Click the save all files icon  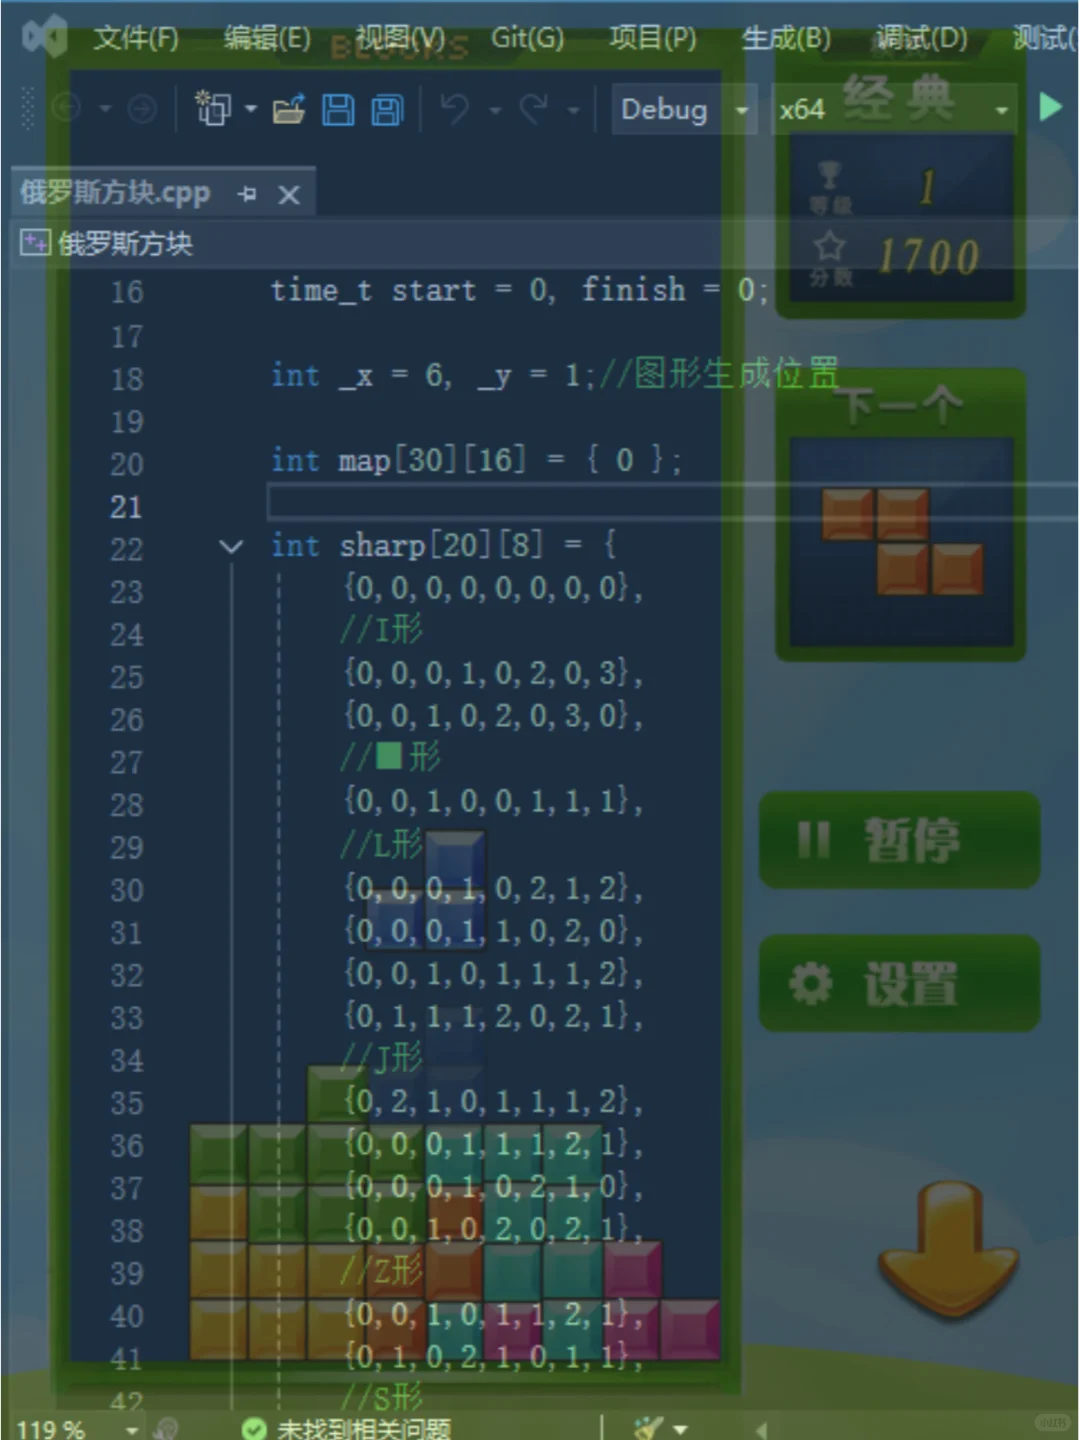pos(387,109)
